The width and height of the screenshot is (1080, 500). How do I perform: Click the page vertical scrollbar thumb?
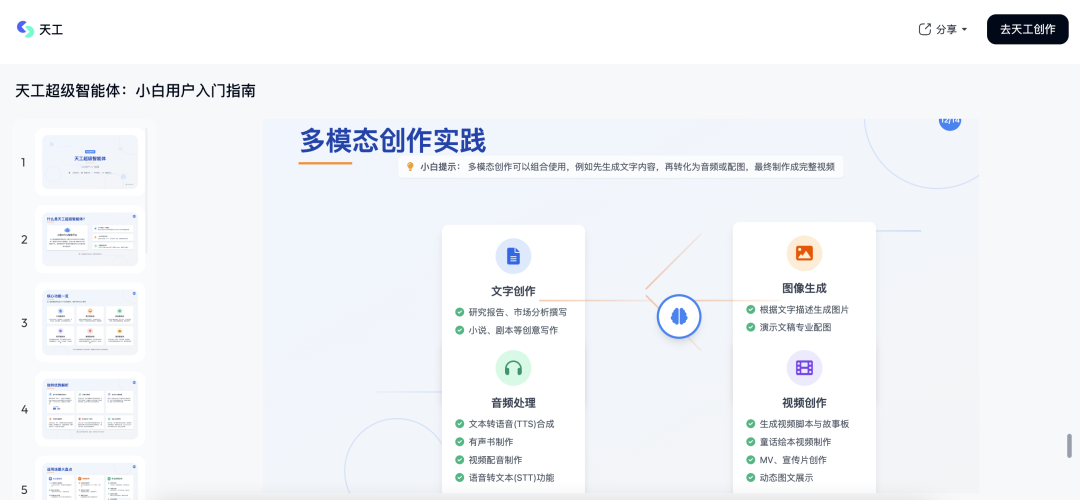point(1069,446)
